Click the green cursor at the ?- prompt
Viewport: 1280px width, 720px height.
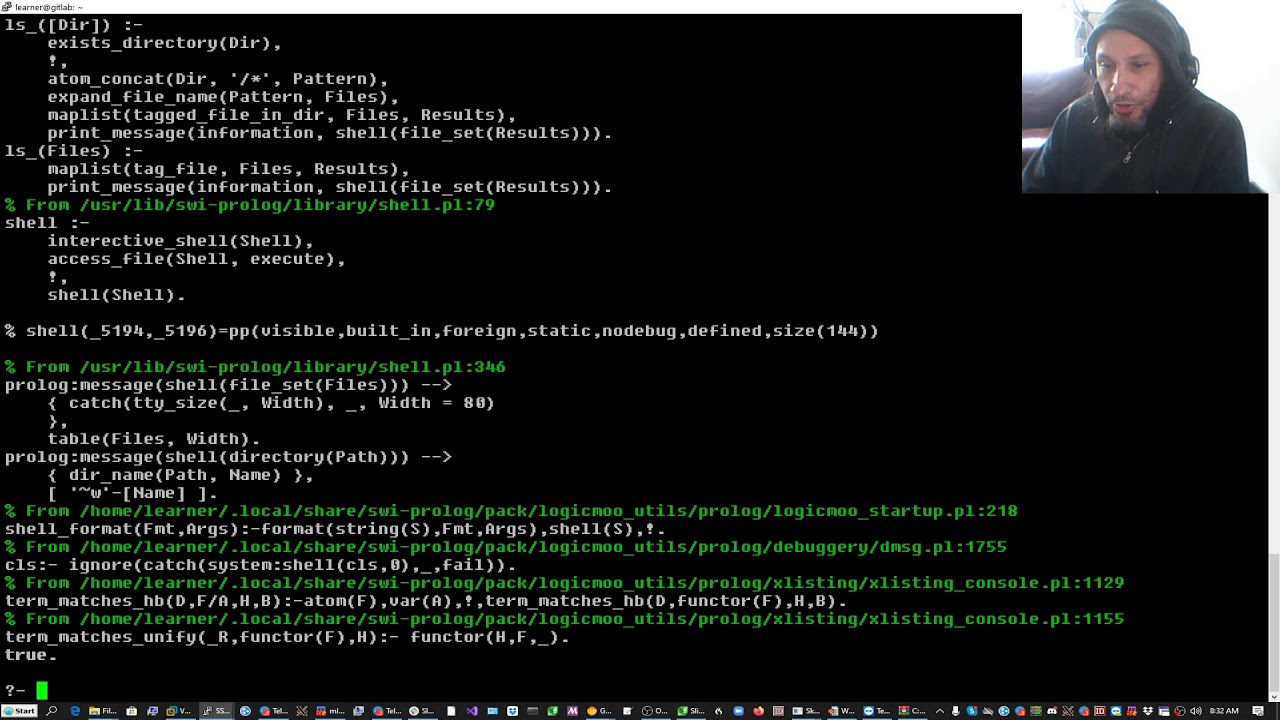42,690
